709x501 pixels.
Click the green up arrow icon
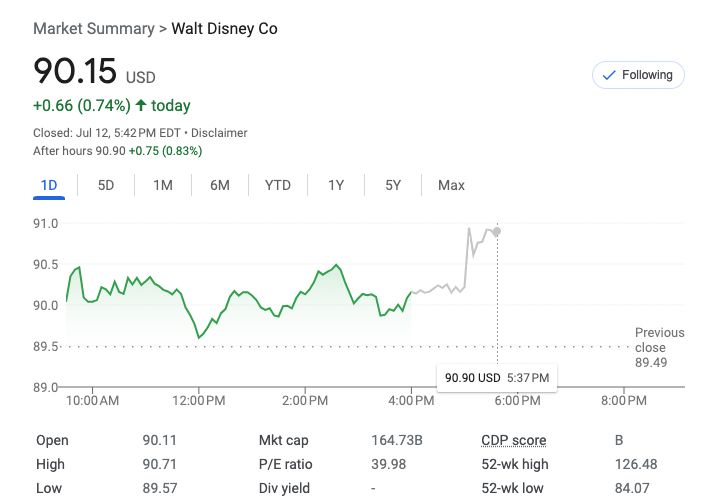tap(141, 106)
